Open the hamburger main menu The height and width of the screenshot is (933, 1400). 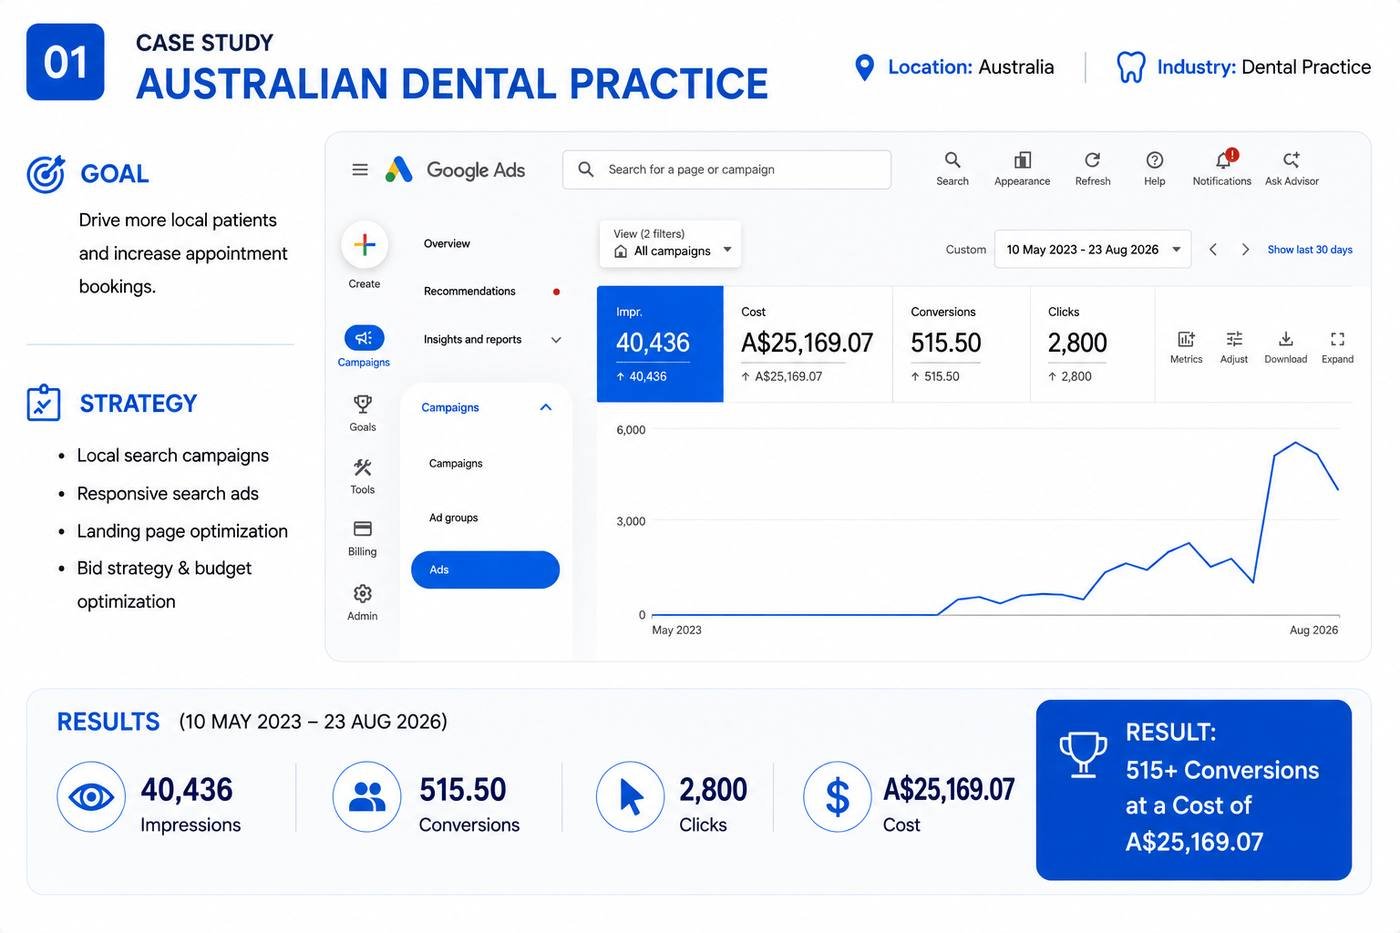360,170
